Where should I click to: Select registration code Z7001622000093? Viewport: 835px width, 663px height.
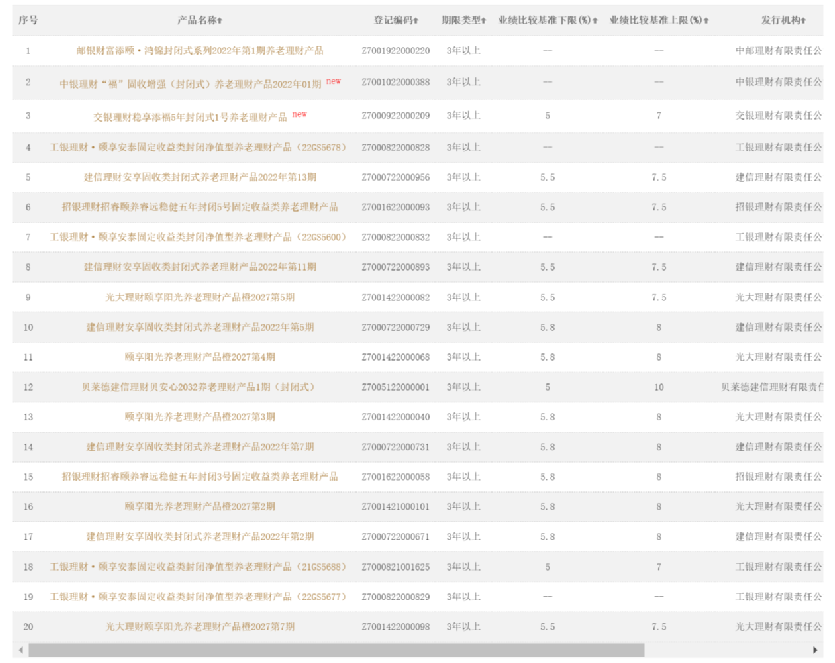(x=396, y=207)
